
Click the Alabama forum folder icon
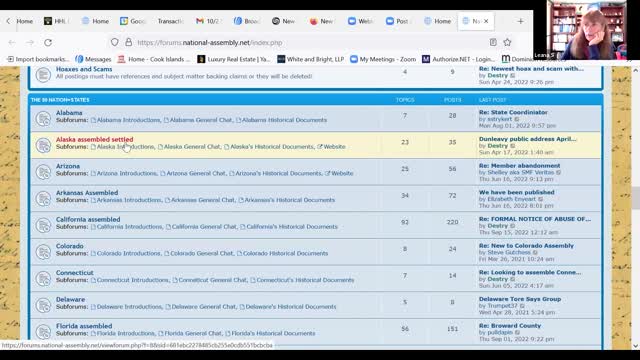pyautogui.click(x=43, y=118)
